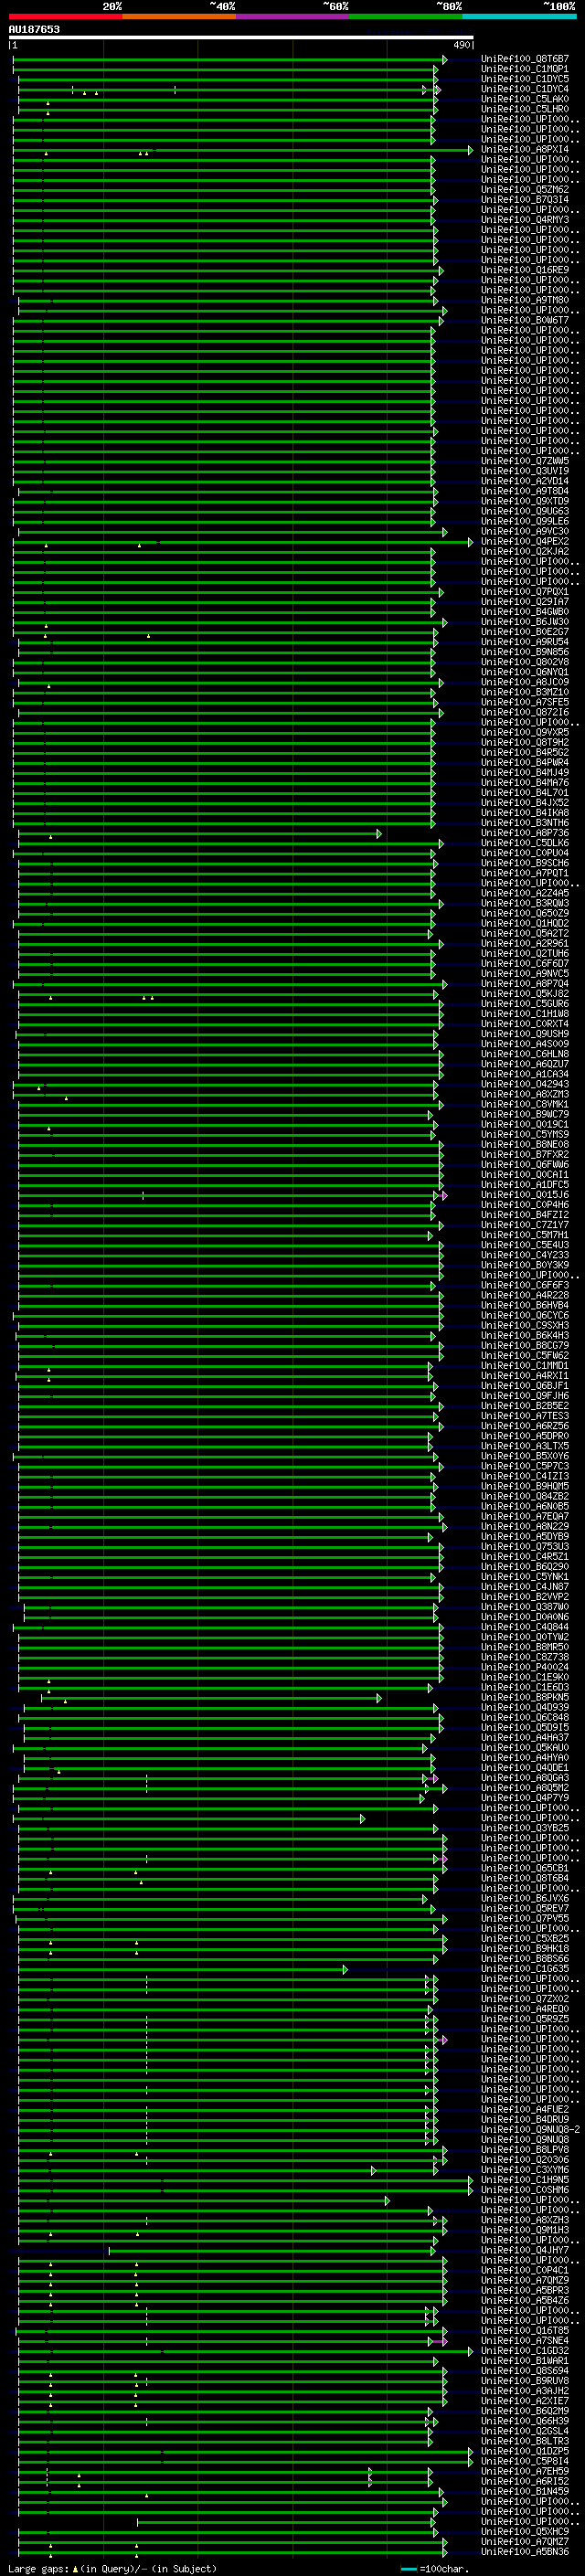Select the UniRef100_Q6BJF1 label
The height and width of the screenshot is (2576, 585).
tap(525, 1386)
